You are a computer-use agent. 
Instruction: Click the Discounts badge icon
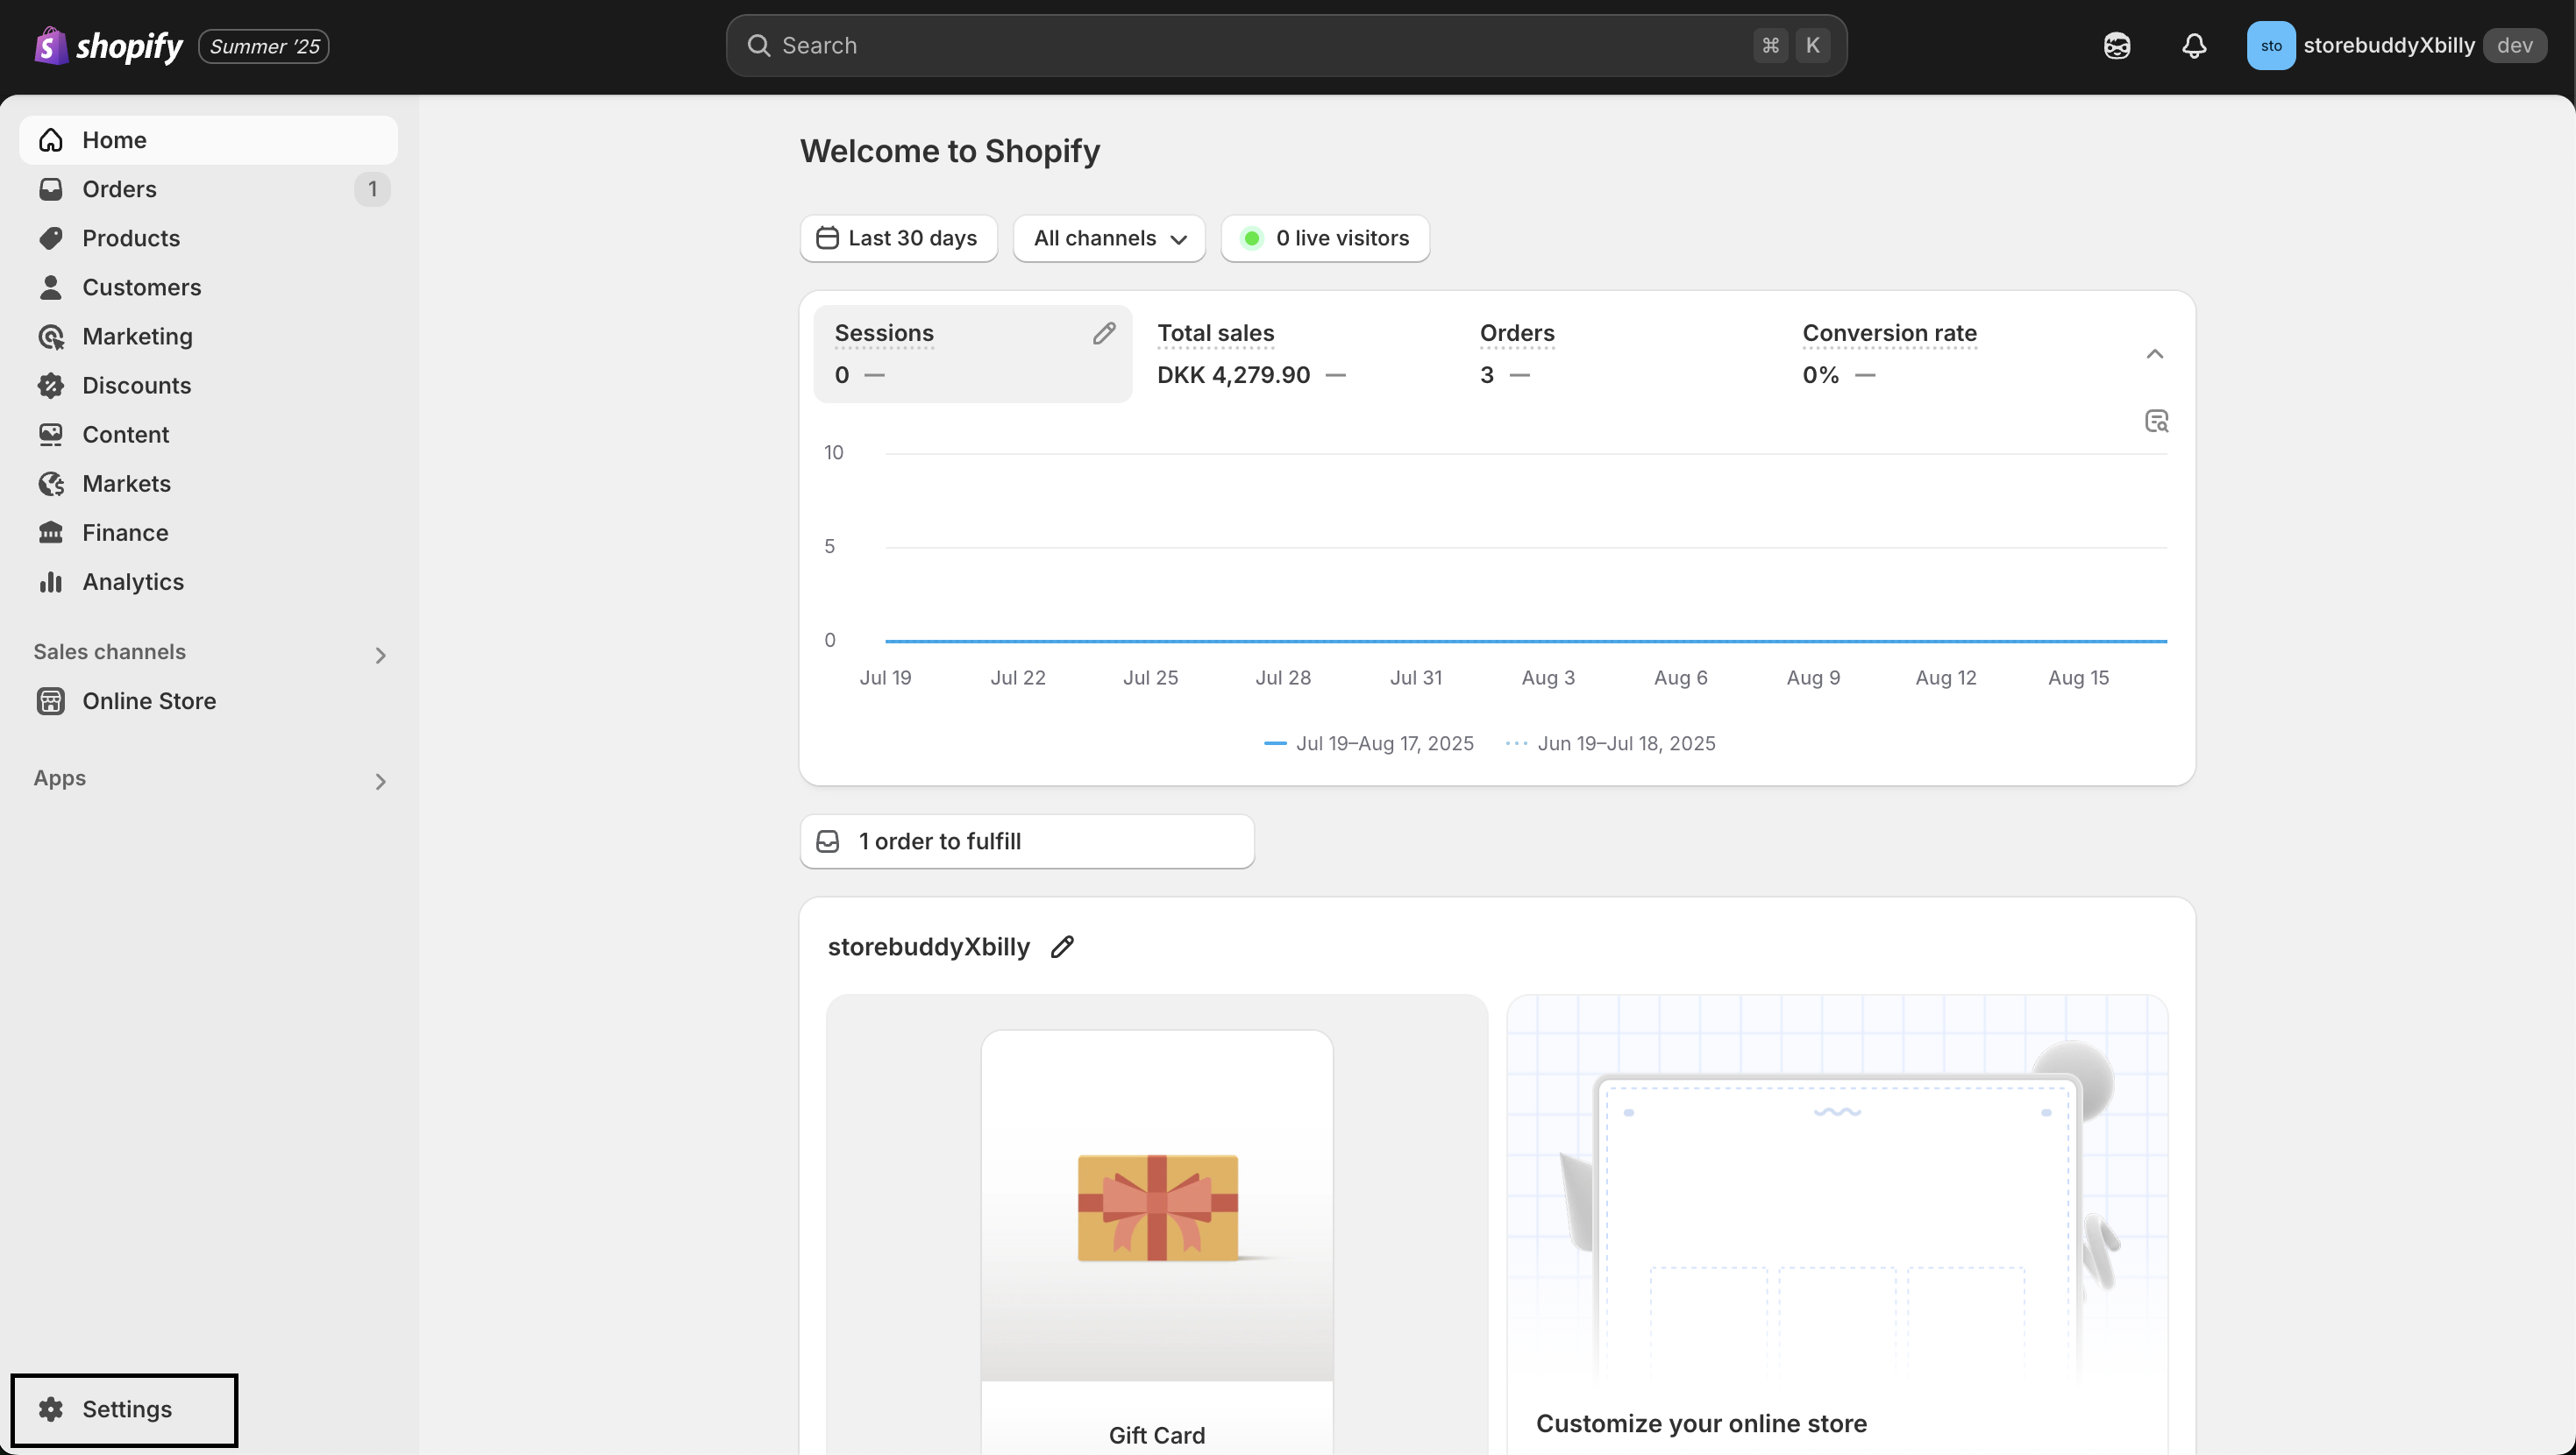tap(51, 385)
